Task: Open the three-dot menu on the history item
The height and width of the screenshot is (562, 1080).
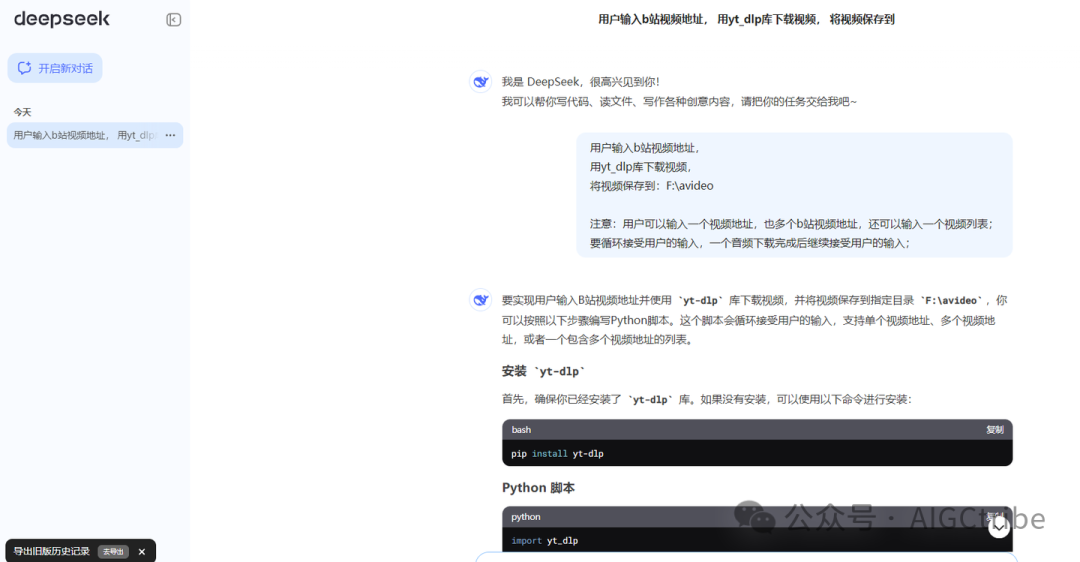Action: 170,136
